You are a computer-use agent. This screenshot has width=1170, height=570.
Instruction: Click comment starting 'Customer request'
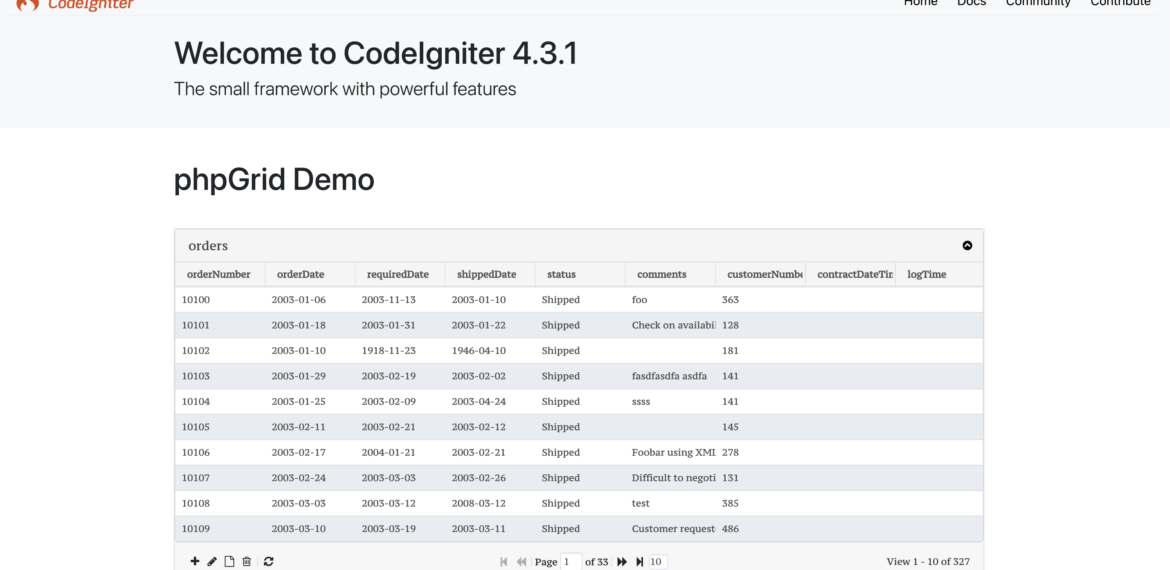674,528
